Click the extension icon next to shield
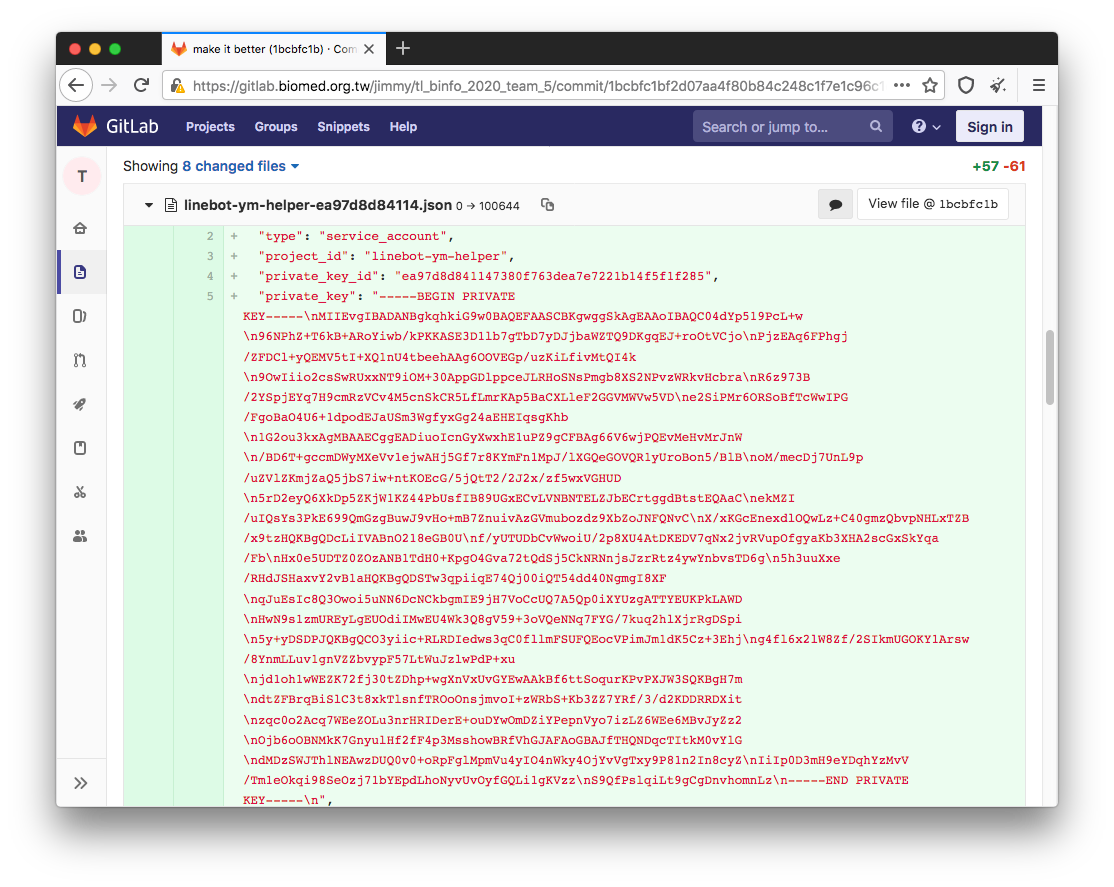1114x887 pixels. pos(998,86)
